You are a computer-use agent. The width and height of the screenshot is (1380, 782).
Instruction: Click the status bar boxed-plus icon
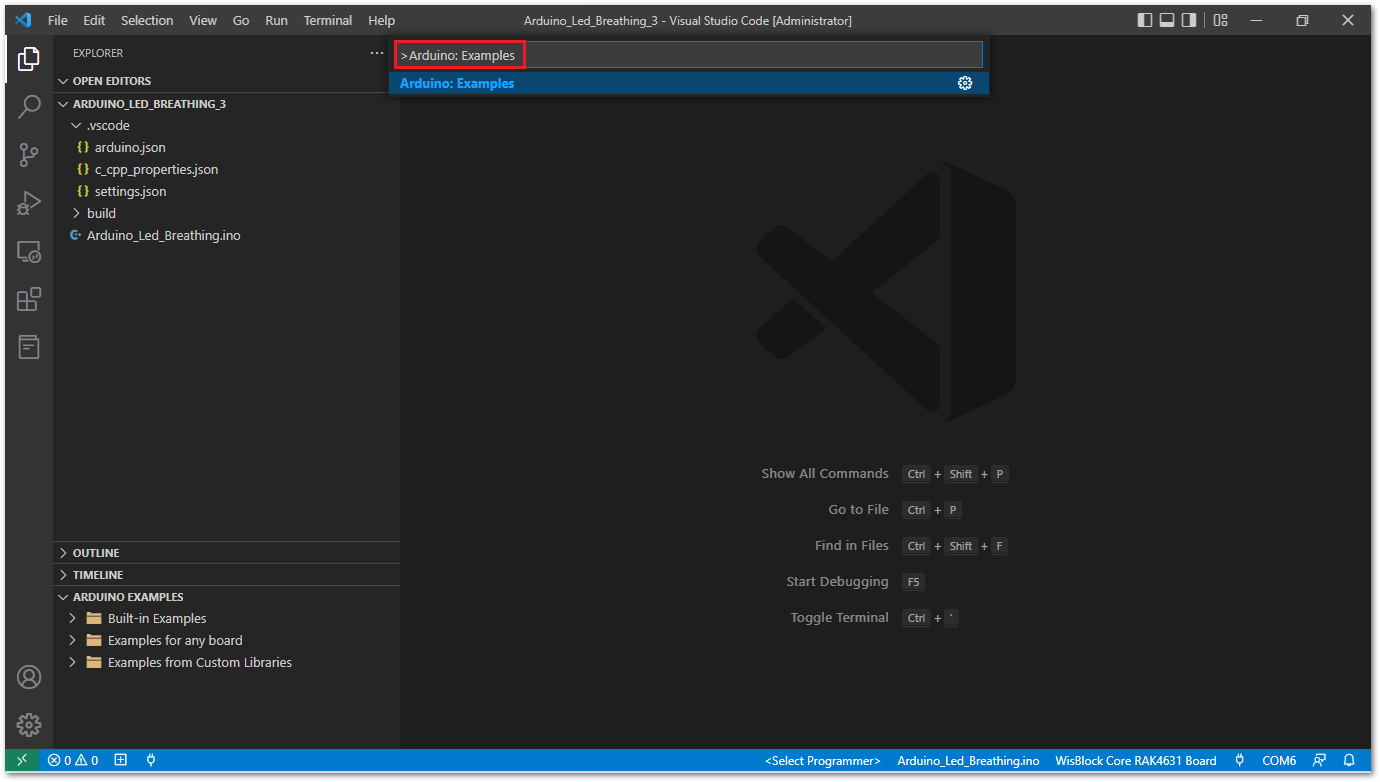pyautogui.click(x=121, y=760)
